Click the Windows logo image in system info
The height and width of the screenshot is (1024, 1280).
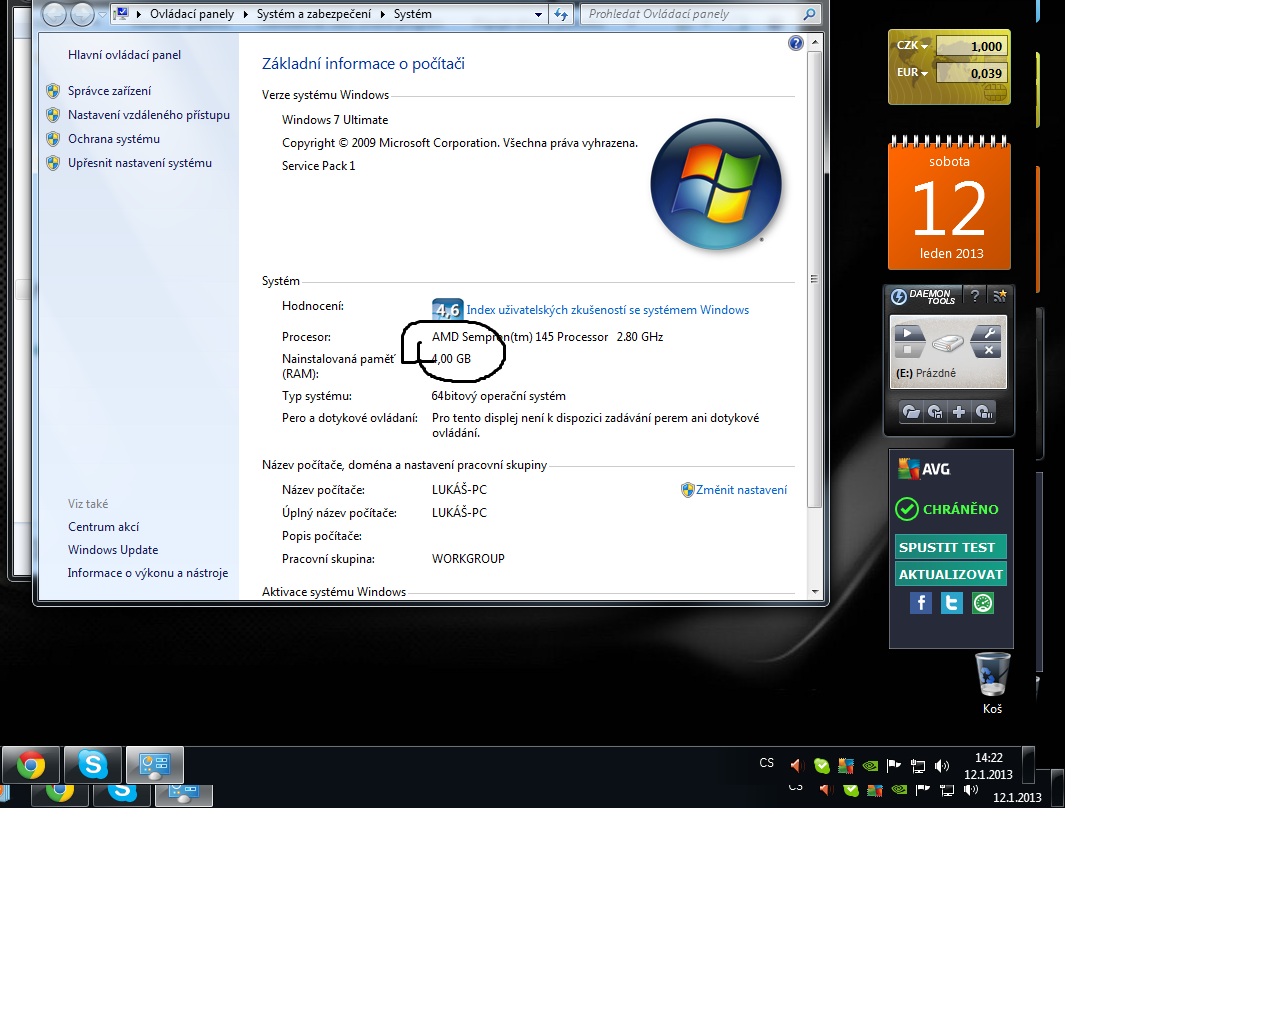point(716,185)
